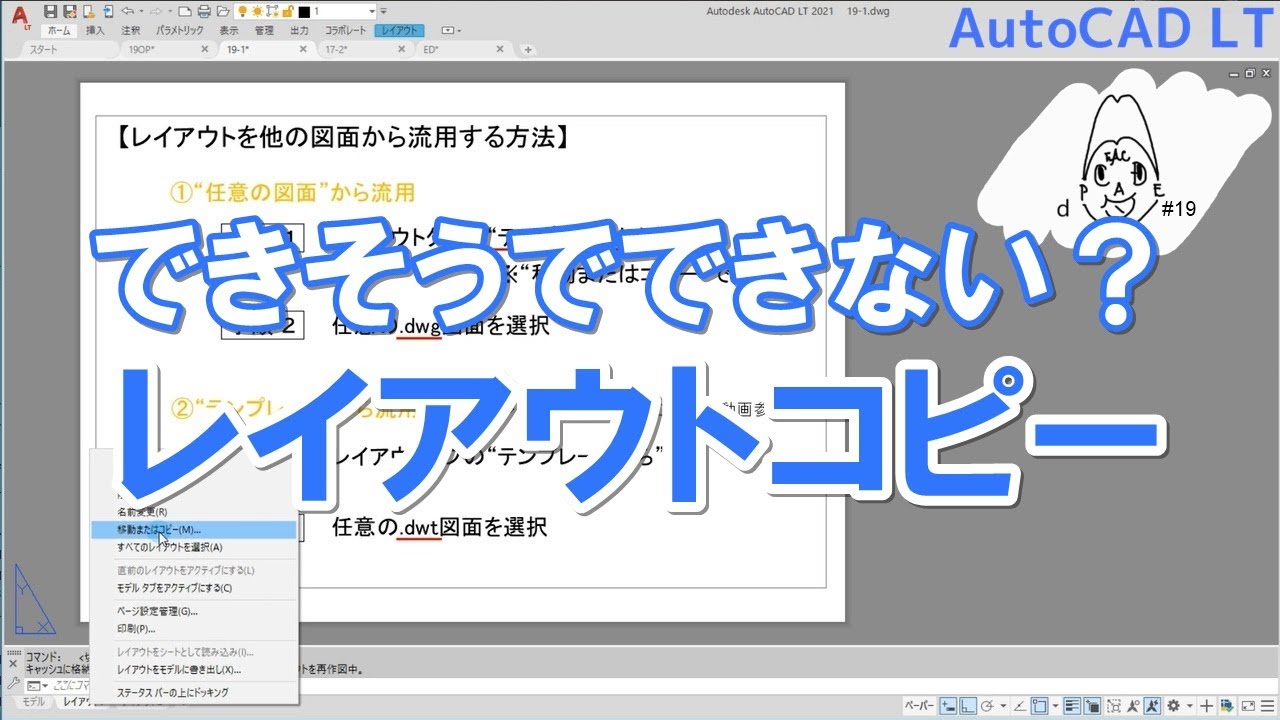Open the Object Snap settings dropdown
Image resolution: width=1280 pixels, height=720 pixels.
1055,705
